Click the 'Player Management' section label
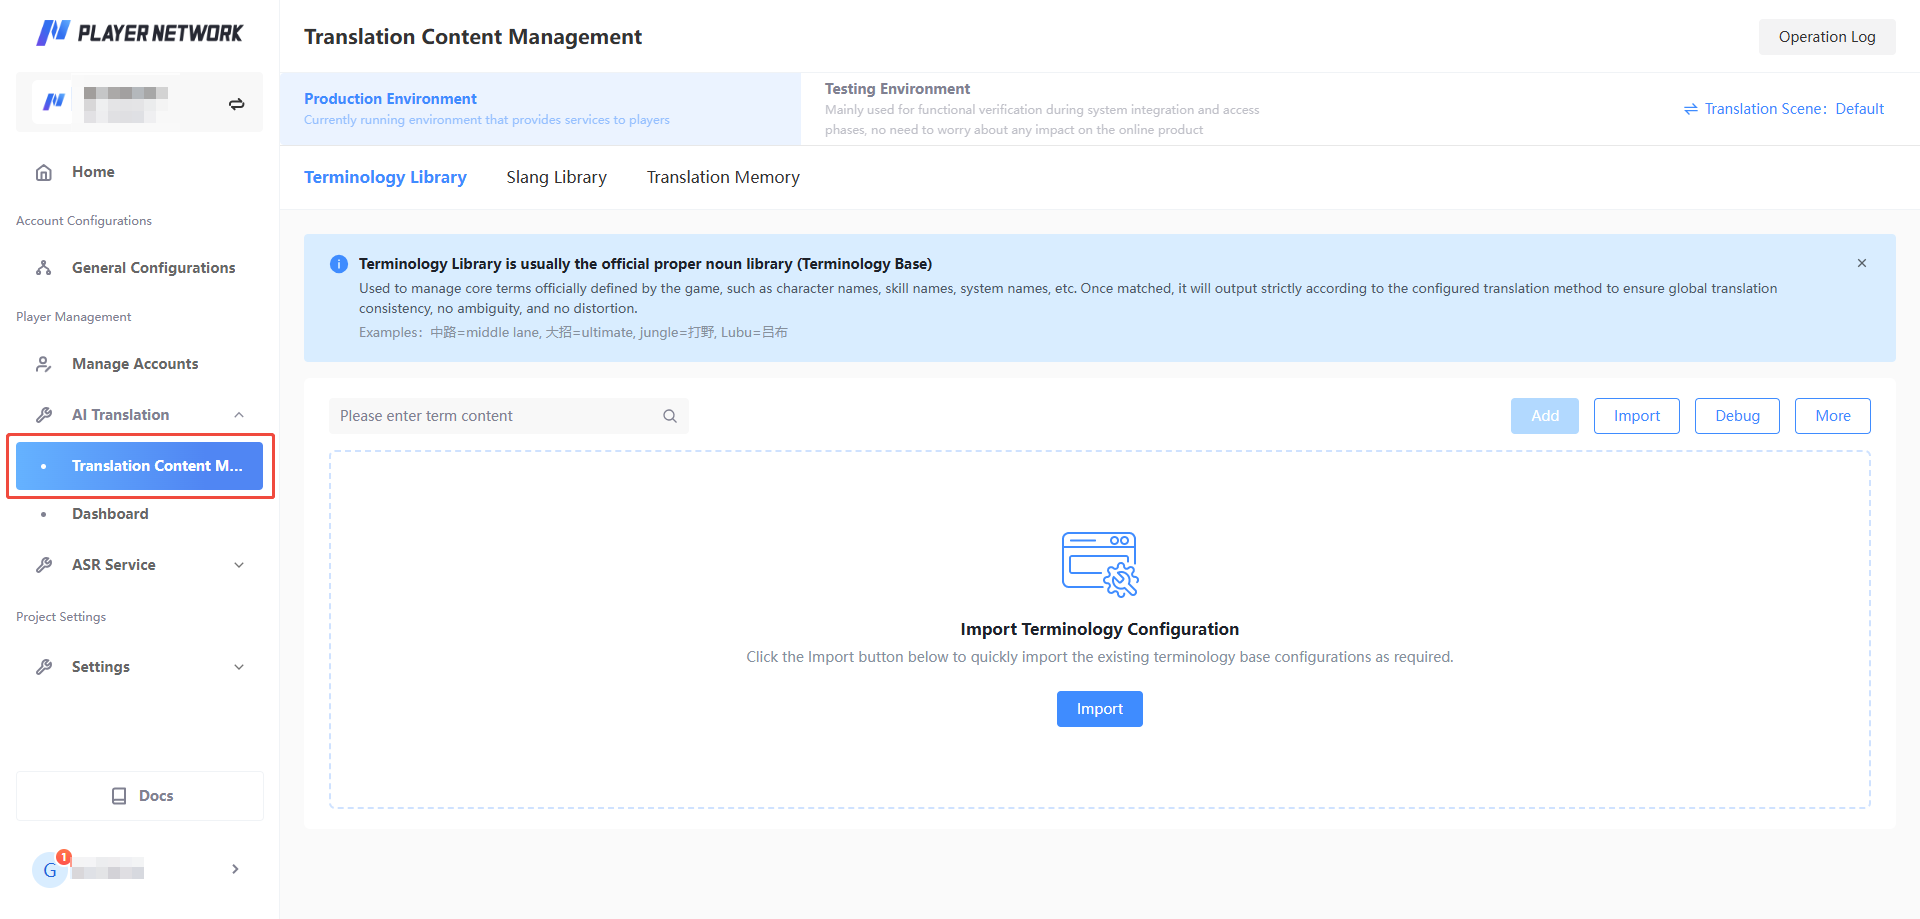 click(74, 317)
